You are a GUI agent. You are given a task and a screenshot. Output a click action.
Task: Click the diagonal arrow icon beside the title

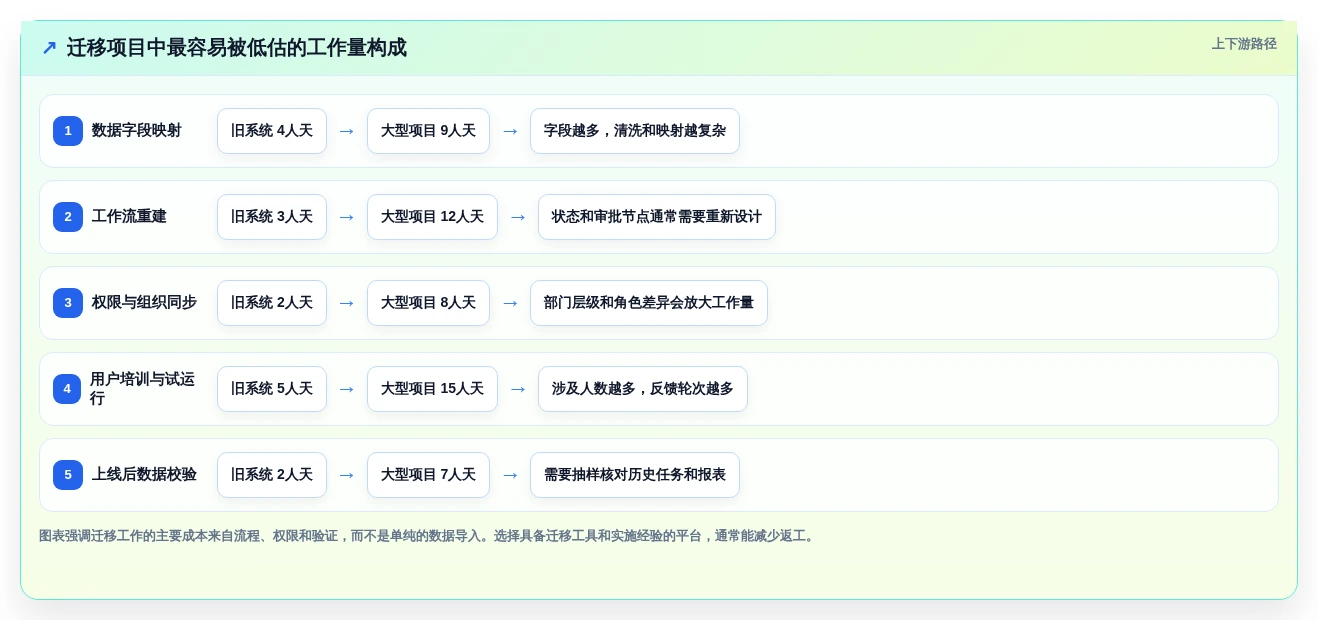click(x=49, y=48)
